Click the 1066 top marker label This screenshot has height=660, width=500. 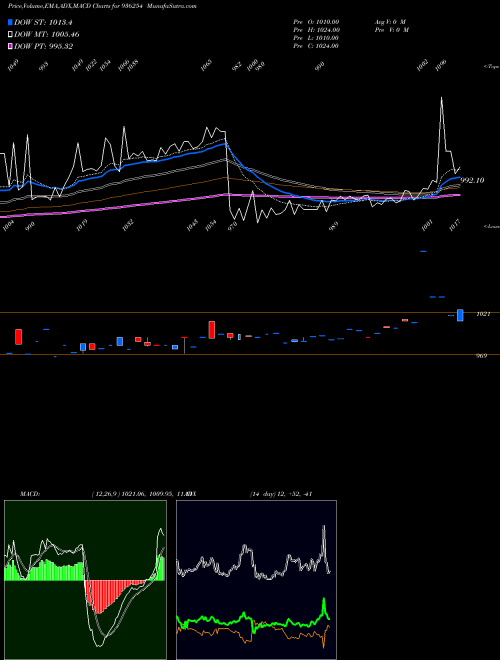123,65
